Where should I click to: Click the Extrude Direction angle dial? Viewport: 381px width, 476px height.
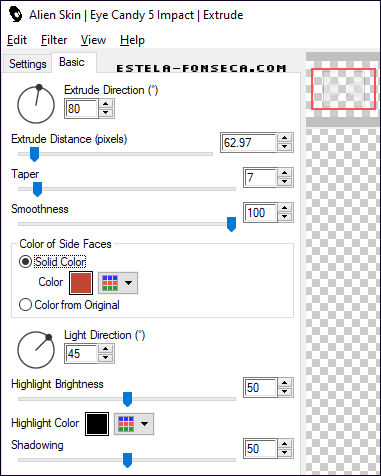36,104
